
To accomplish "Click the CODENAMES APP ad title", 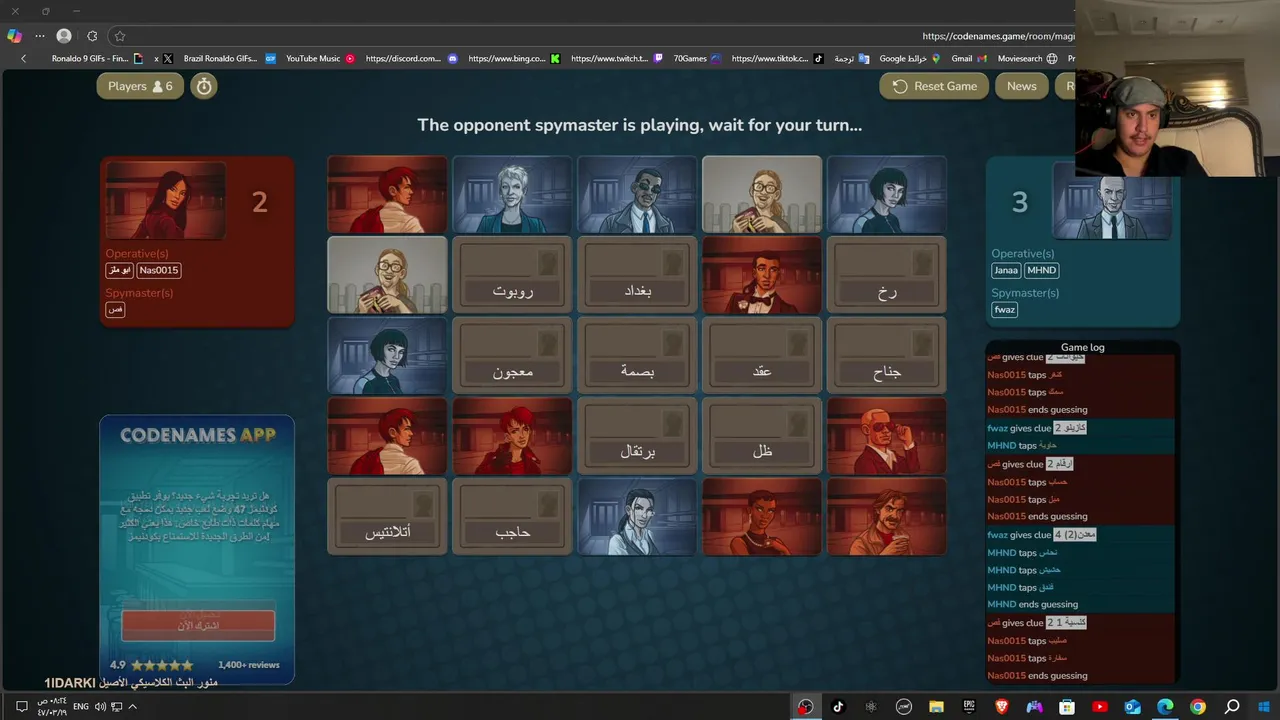I will click(x=197, y=435).
